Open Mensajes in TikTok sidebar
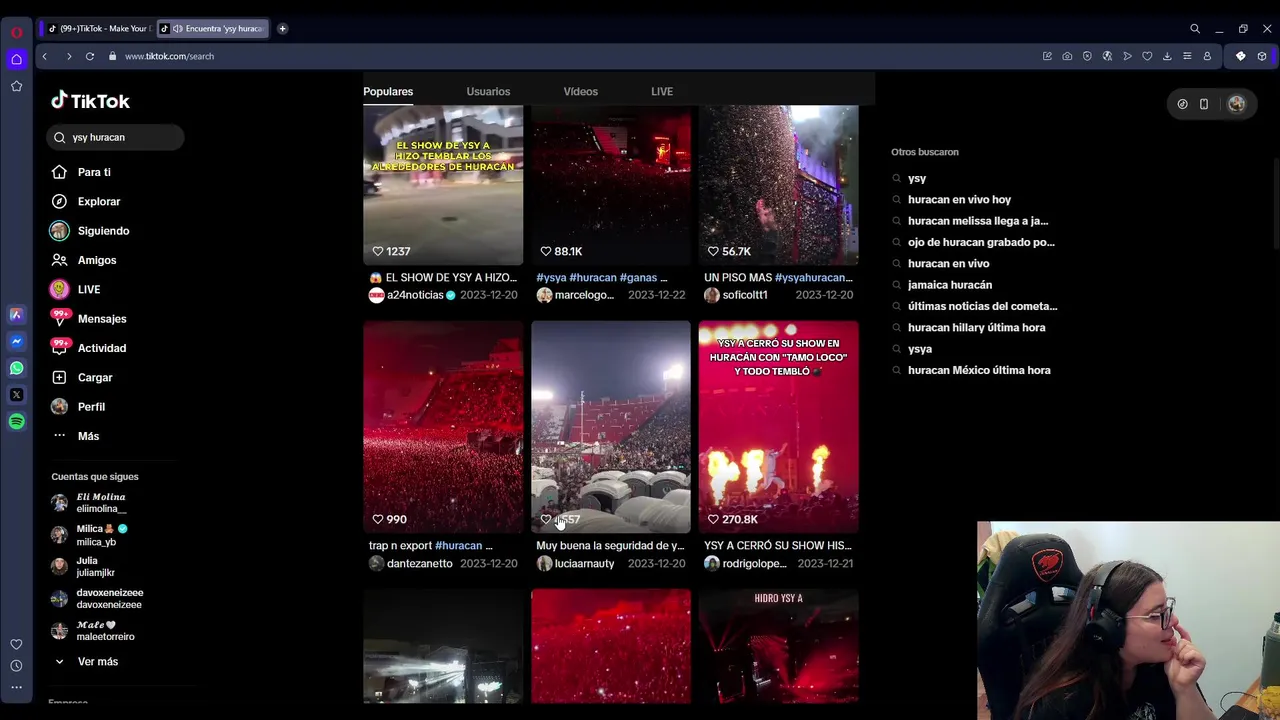 pos(102,319)
